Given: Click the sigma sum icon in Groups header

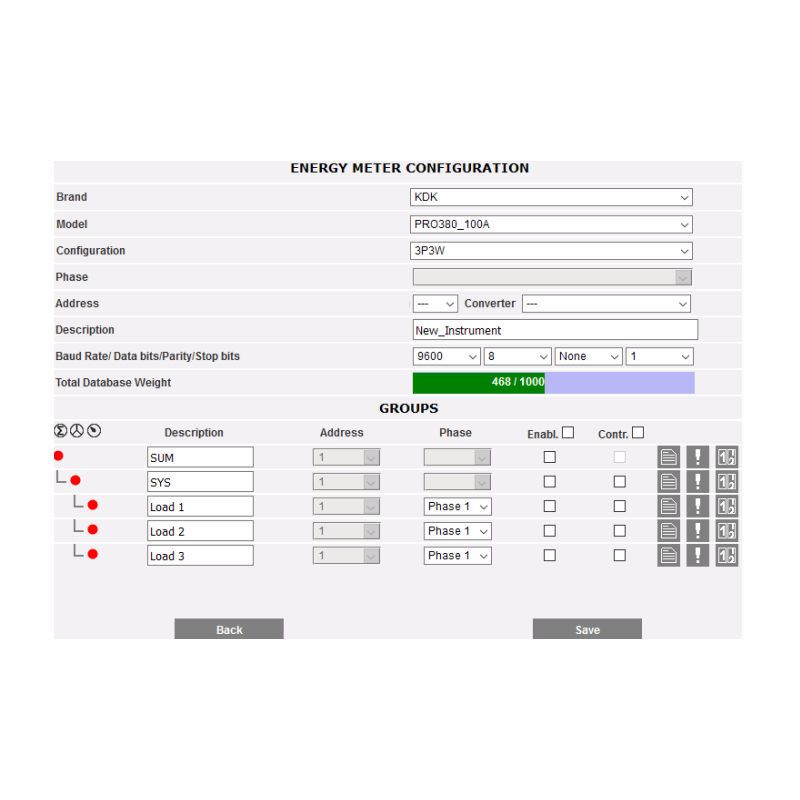Looking at the screenshot, I should click(x=61, y=431).
